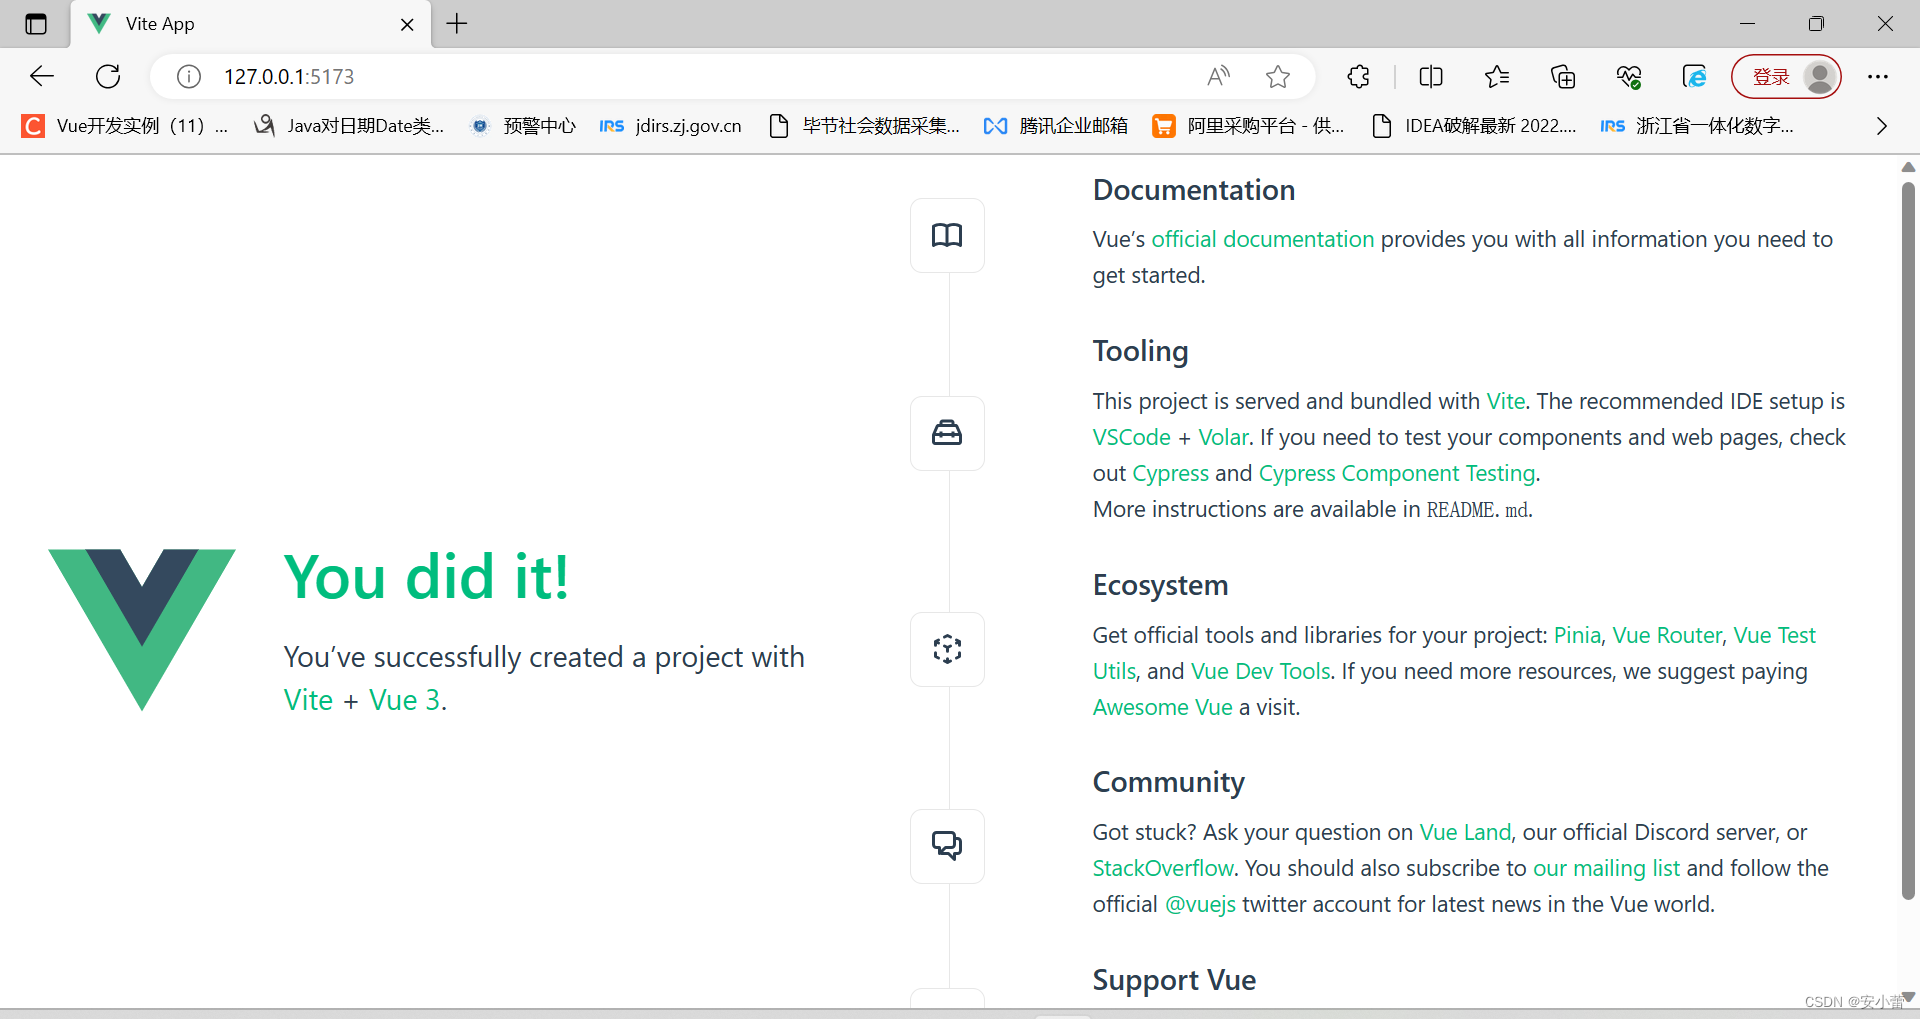Expand the bookmarks bar overflow chevron
Viewport: 1920px width, 1019px height.
tap(1881, 126)
